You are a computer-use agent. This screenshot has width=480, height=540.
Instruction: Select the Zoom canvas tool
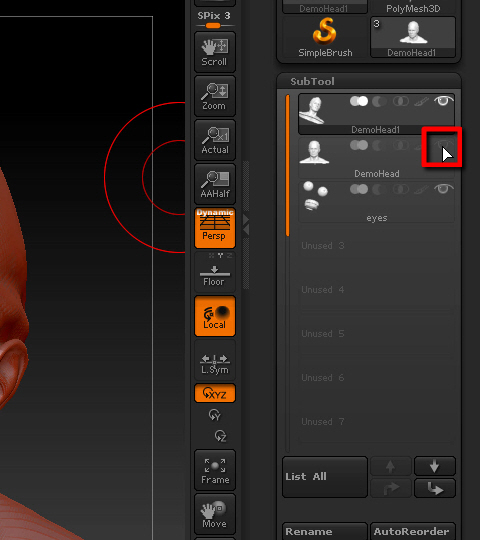215,96
